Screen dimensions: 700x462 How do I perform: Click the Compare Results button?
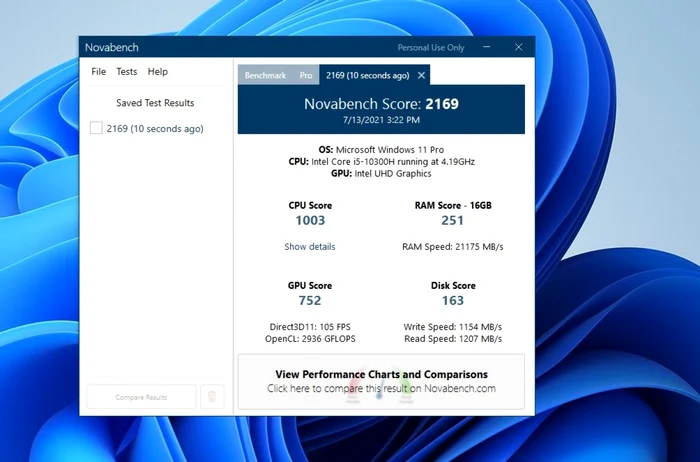[141, 397]
